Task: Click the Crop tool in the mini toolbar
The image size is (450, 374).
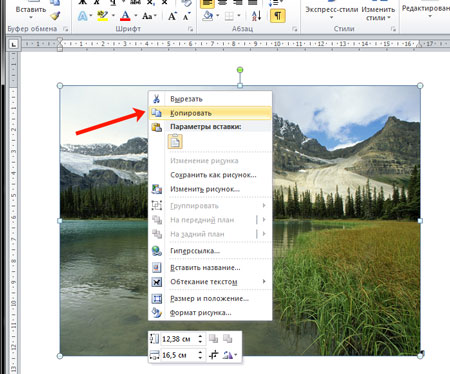Action: (213, 355)
